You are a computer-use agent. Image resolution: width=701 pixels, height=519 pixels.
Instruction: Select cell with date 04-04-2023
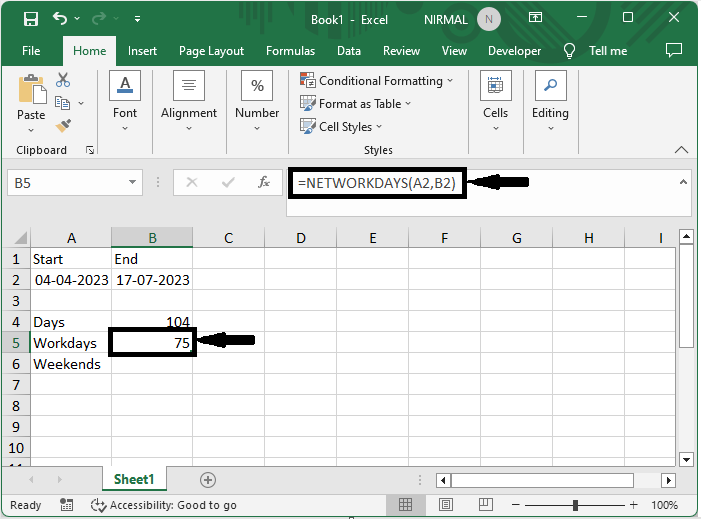click(71, 280)
